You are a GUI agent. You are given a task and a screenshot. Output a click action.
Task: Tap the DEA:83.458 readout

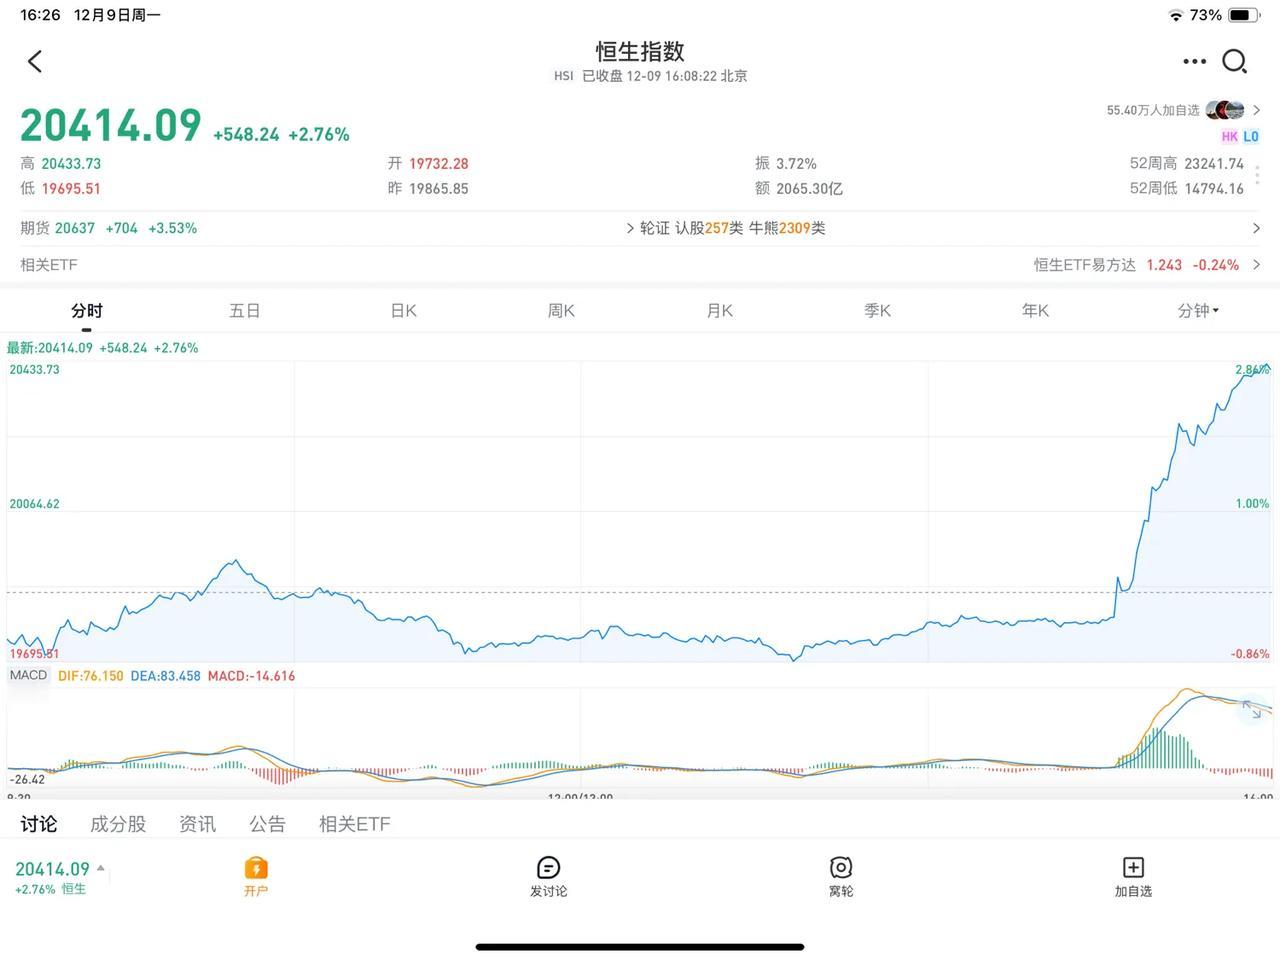click(166, 676)
